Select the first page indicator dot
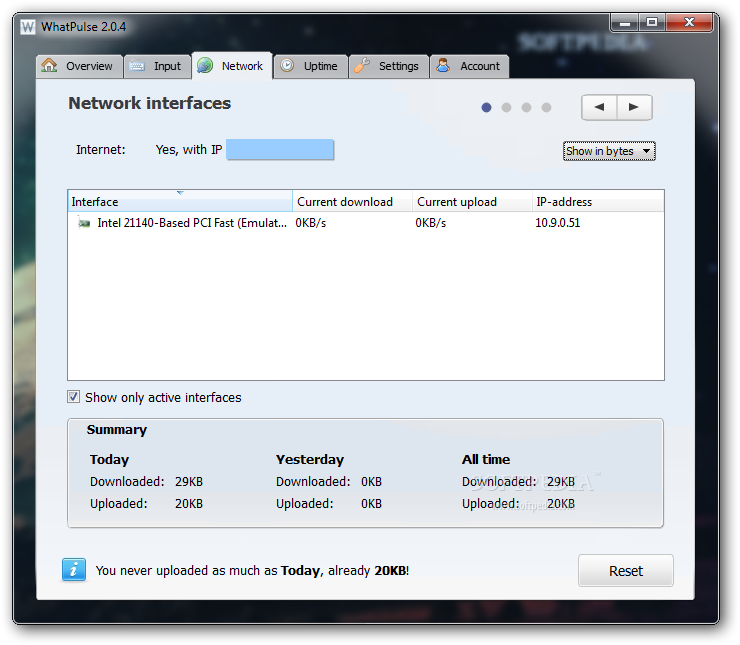 pyautogui.click(x=487, y=108)
